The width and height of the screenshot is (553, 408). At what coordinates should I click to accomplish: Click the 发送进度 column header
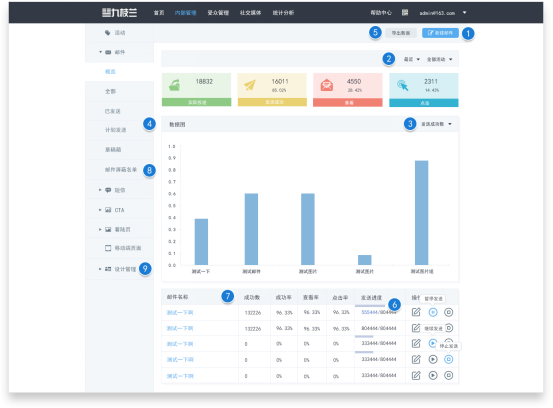pos(371,298)
